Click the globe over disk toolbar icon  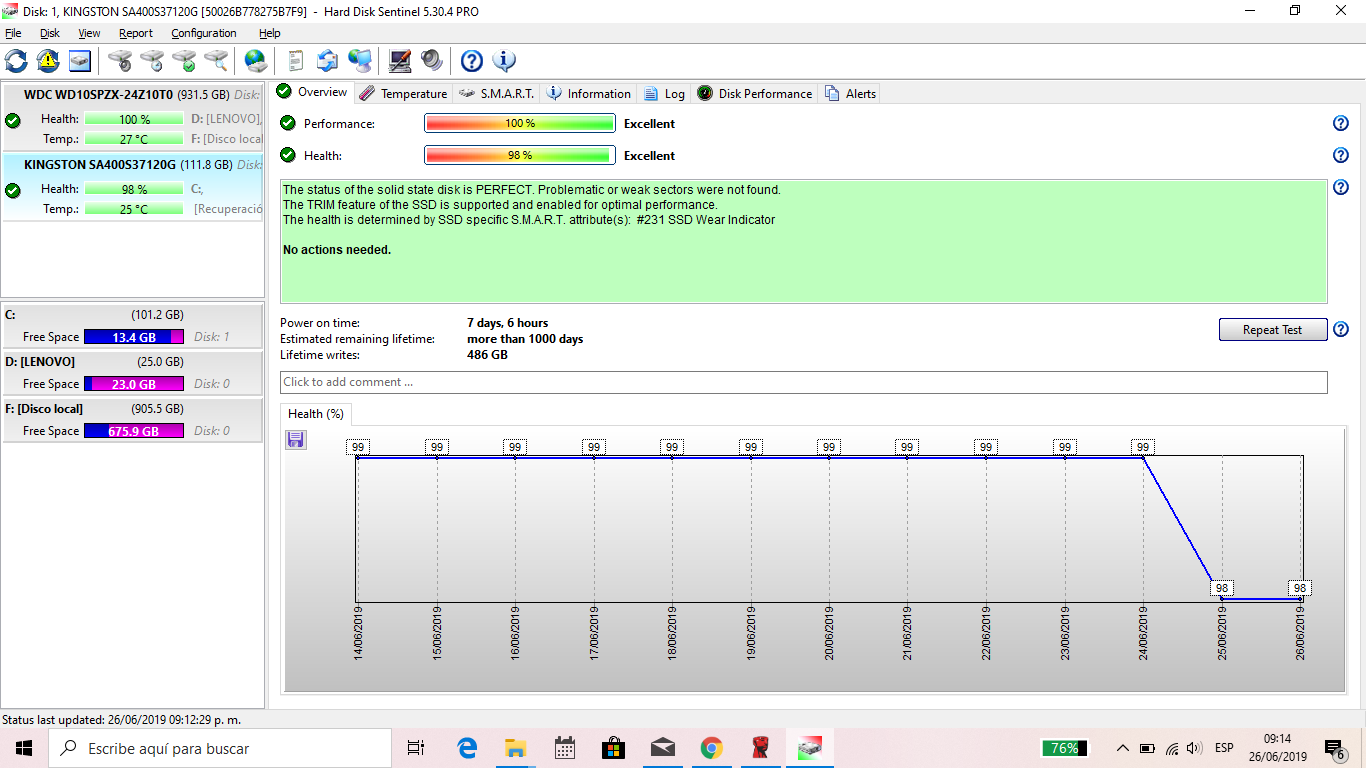click(x=256, y=61)
